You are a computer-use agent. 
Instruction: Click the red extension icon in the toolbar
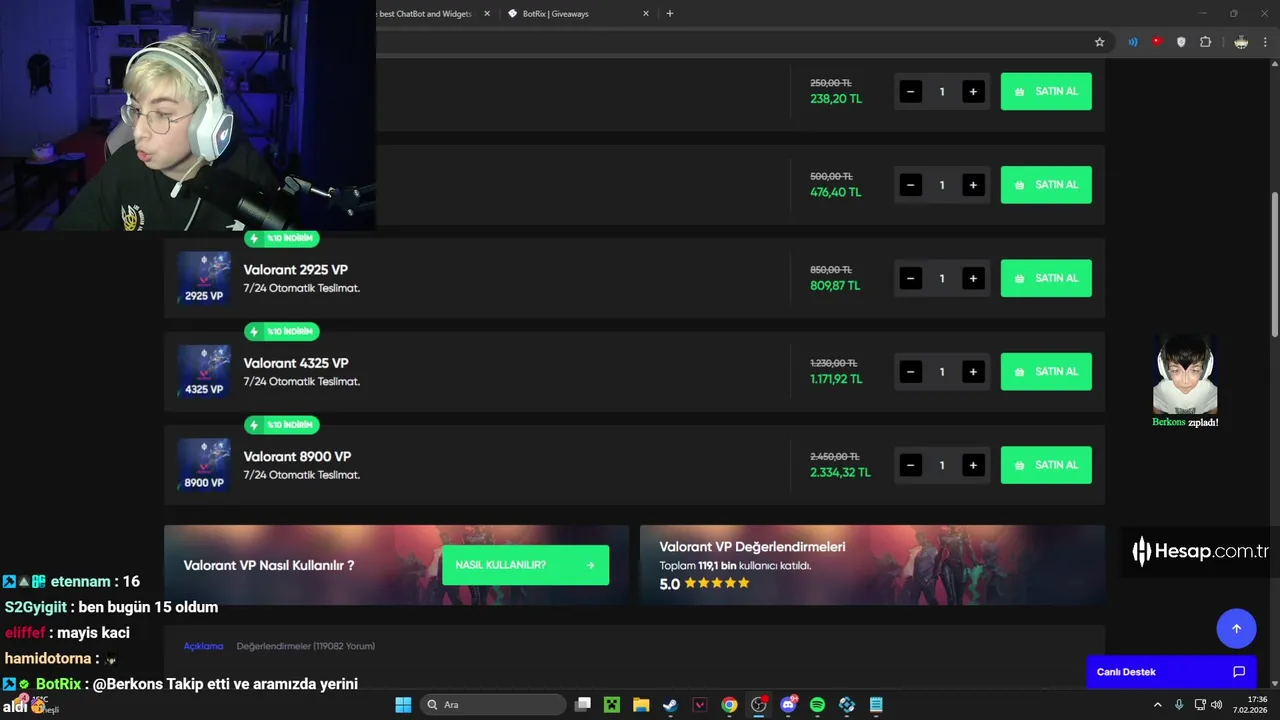1157,42
